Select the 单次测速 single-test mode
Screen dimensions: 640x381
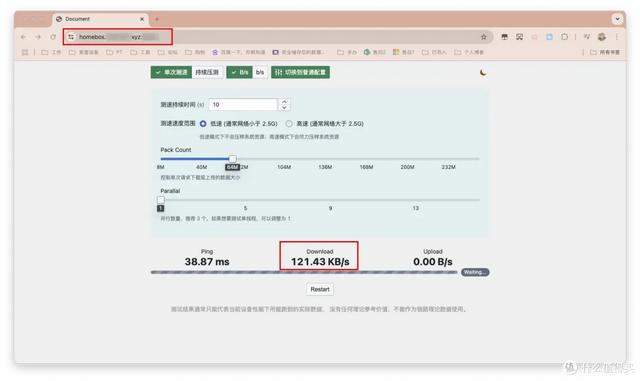(x=171, y=72)
